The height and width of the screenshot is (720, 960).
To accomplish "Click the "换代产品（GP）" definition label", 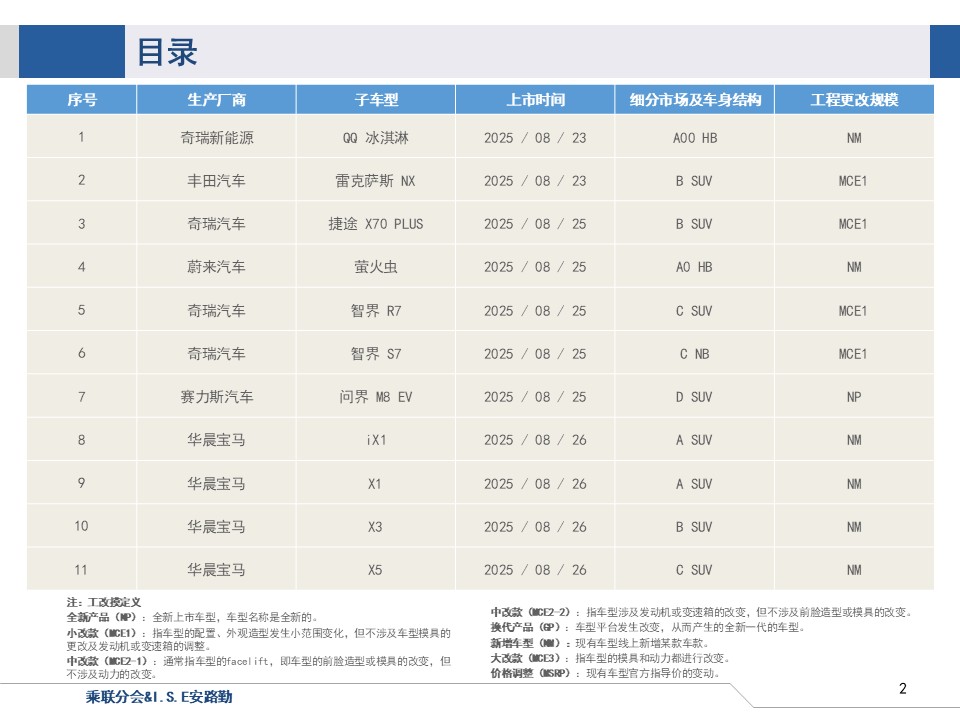I will coord(528,628).
